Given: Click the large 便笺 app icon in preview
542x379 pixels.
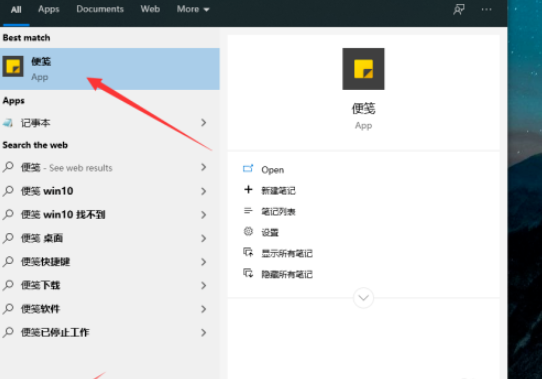Looking at the screenshot, I should [x=363, y=69].
